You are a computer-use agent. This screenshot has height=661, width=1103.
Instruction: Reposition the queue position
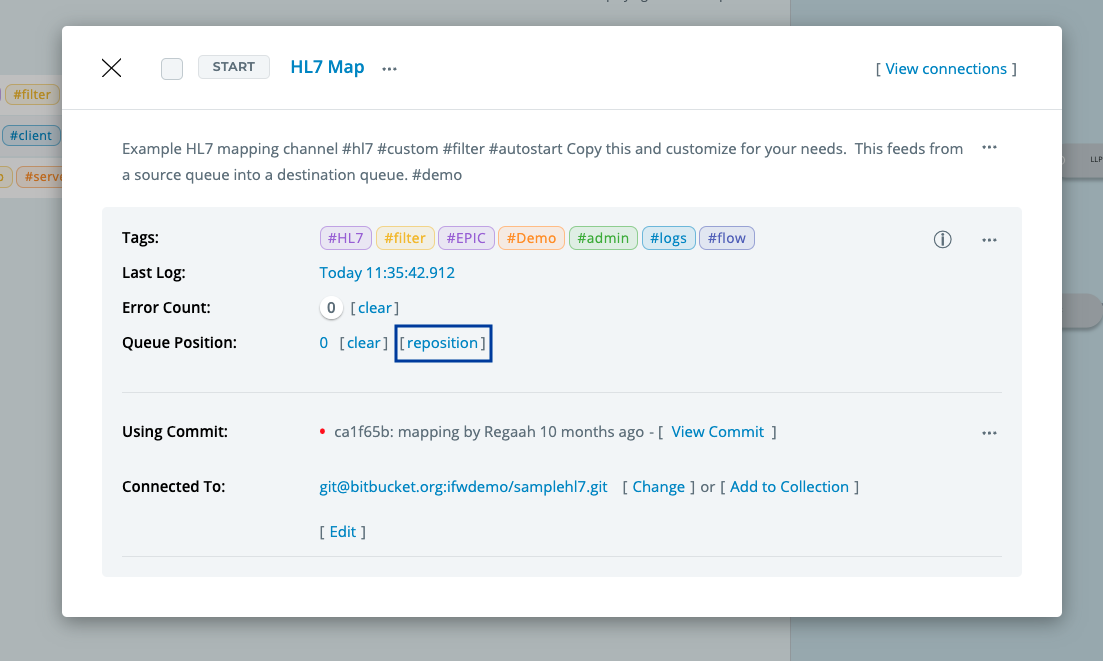point(443,343)
